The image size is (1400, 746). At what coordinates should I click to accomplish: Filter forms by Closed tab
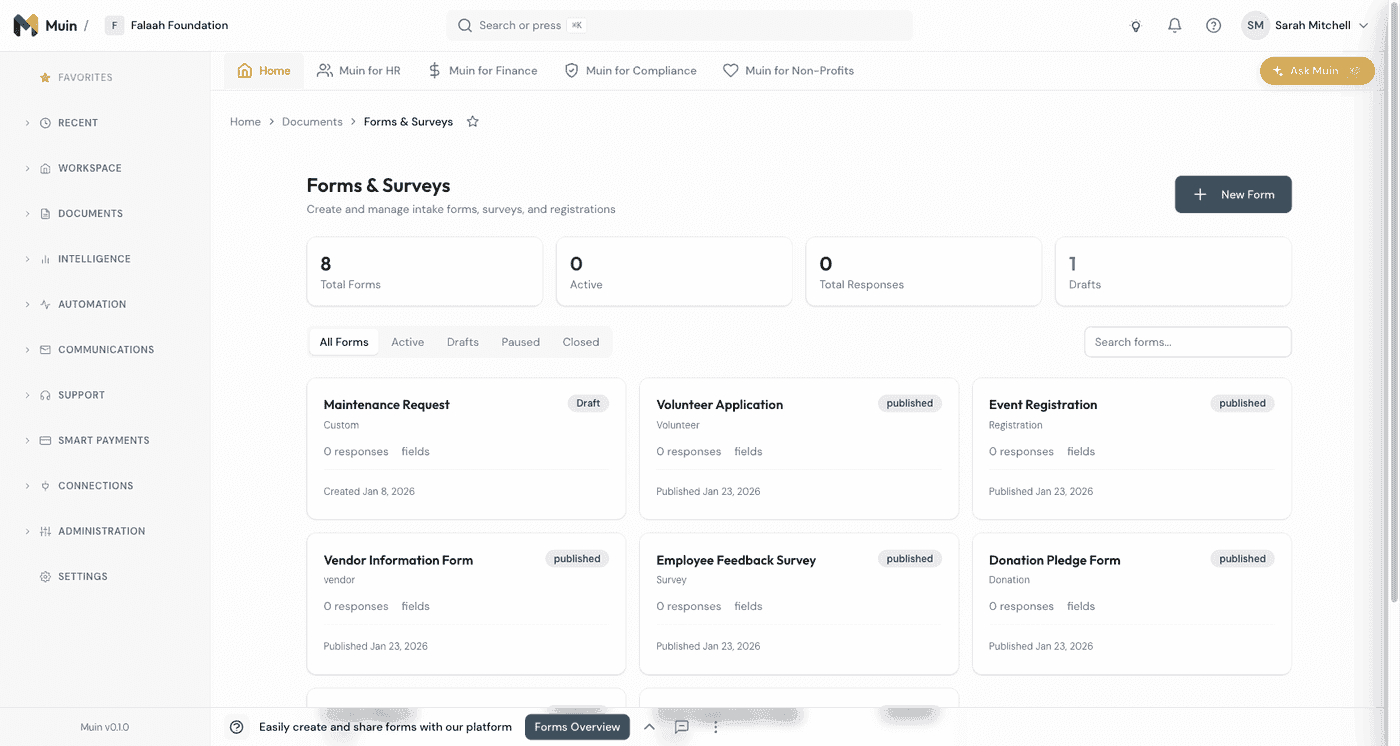click(580, 342)
